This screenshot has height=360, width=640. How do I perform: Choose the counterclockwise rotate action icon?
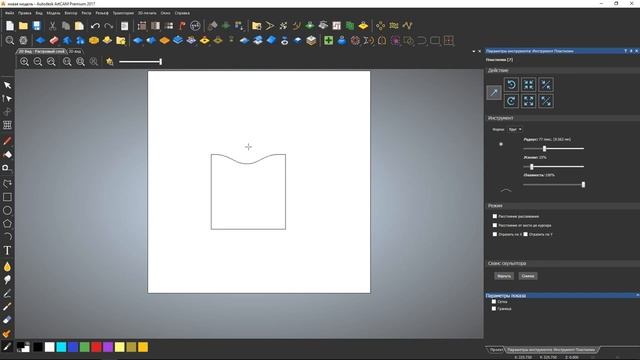tap(511, 84)
